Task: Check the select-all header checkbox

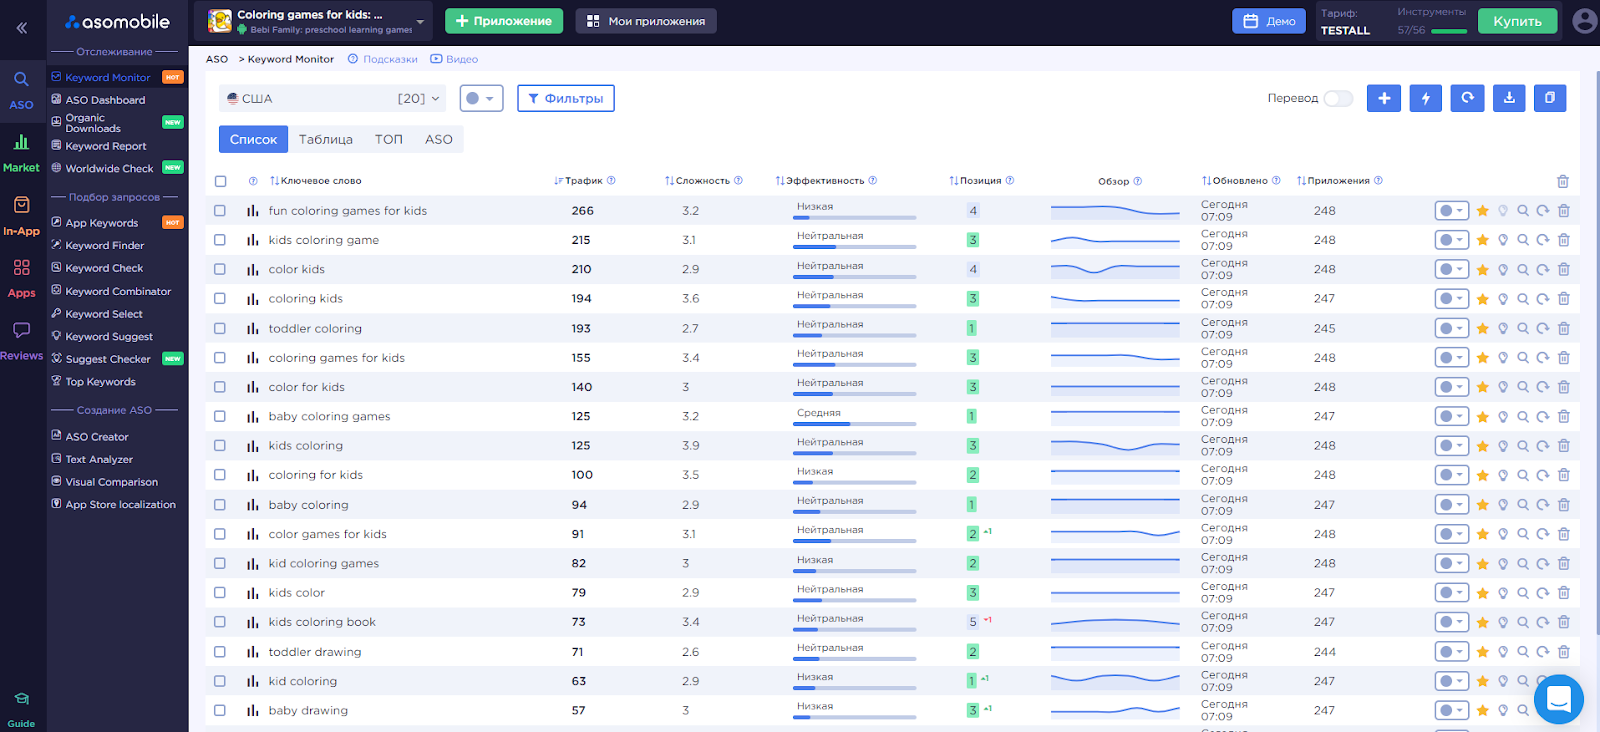Action: tap(221, 181)
